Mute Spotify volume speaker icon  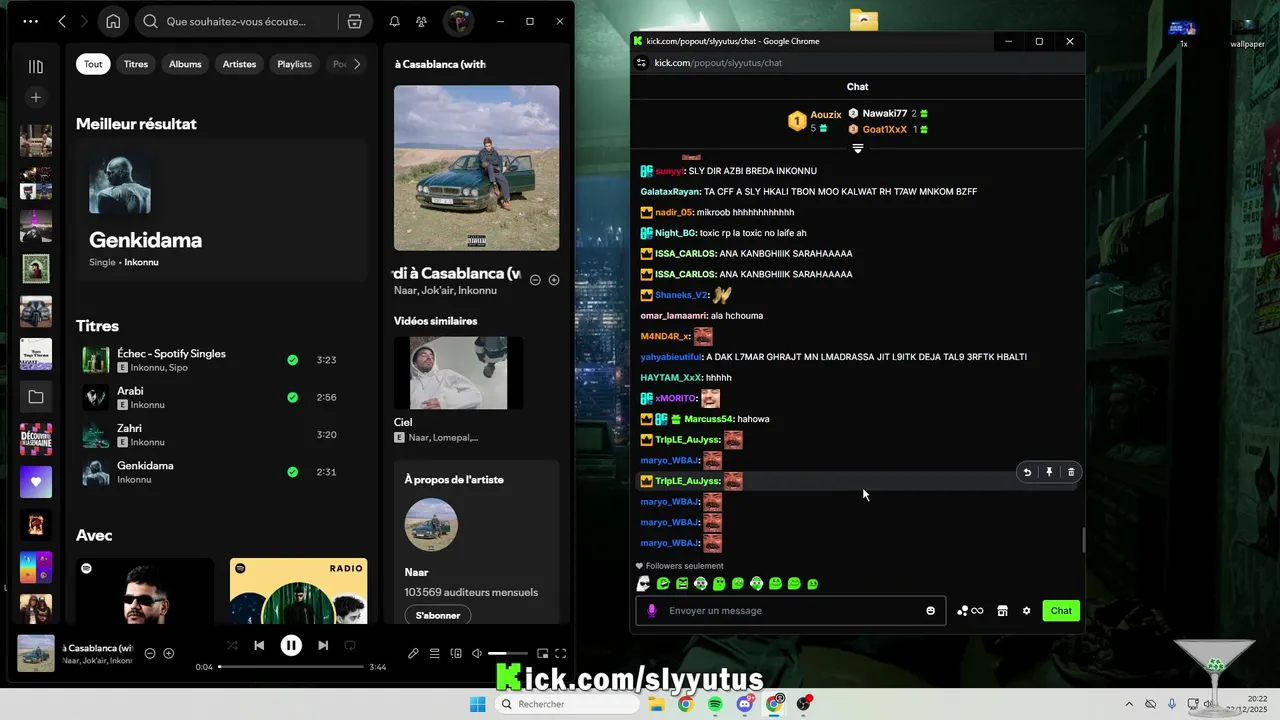coord(477,654)
